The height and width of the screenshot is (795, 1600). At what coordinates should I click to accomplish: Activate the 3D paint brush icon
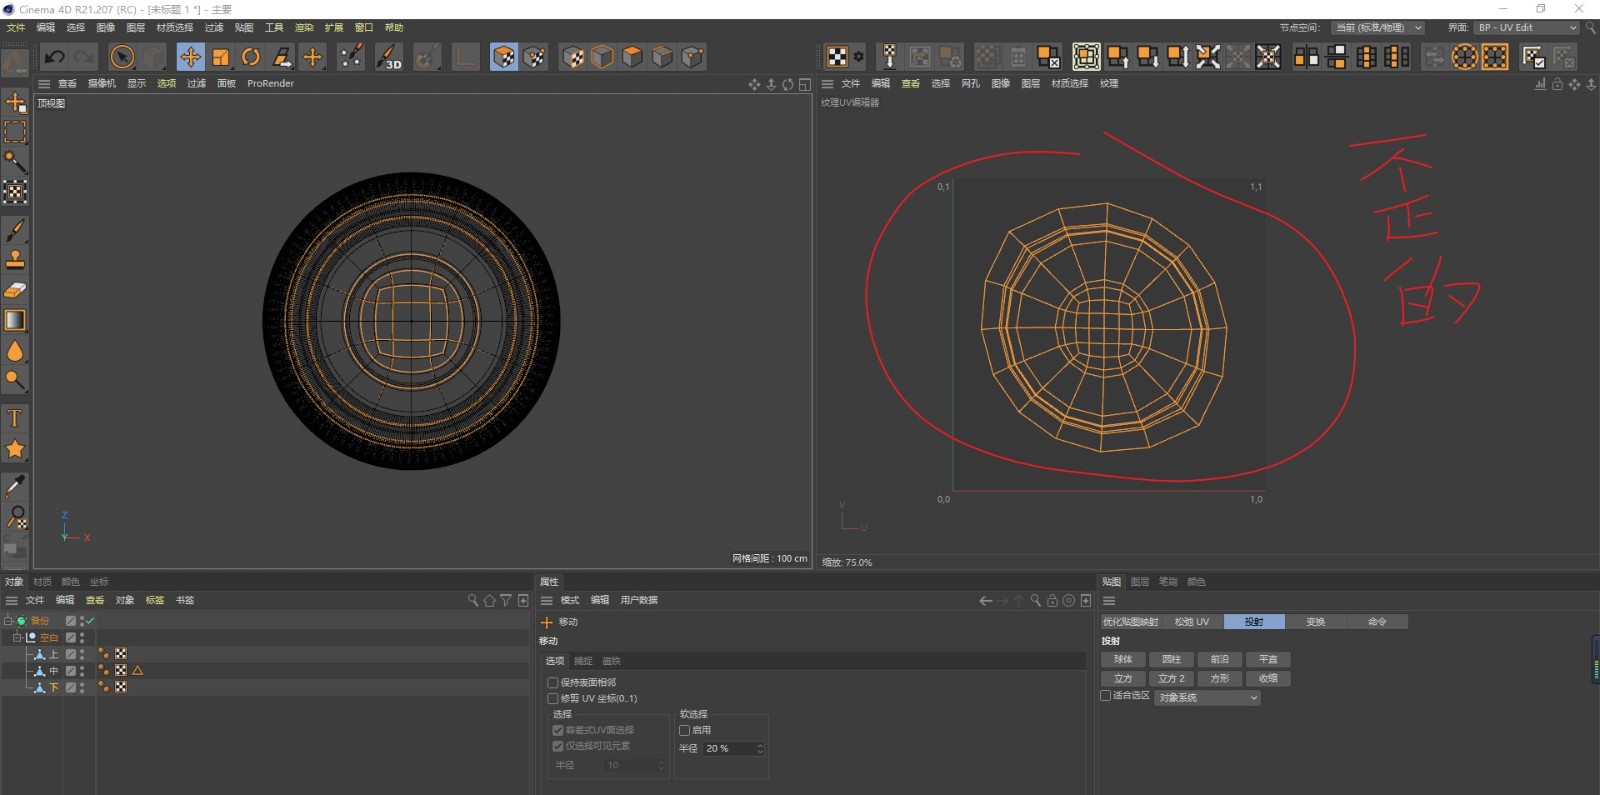[x=389, y=57]
